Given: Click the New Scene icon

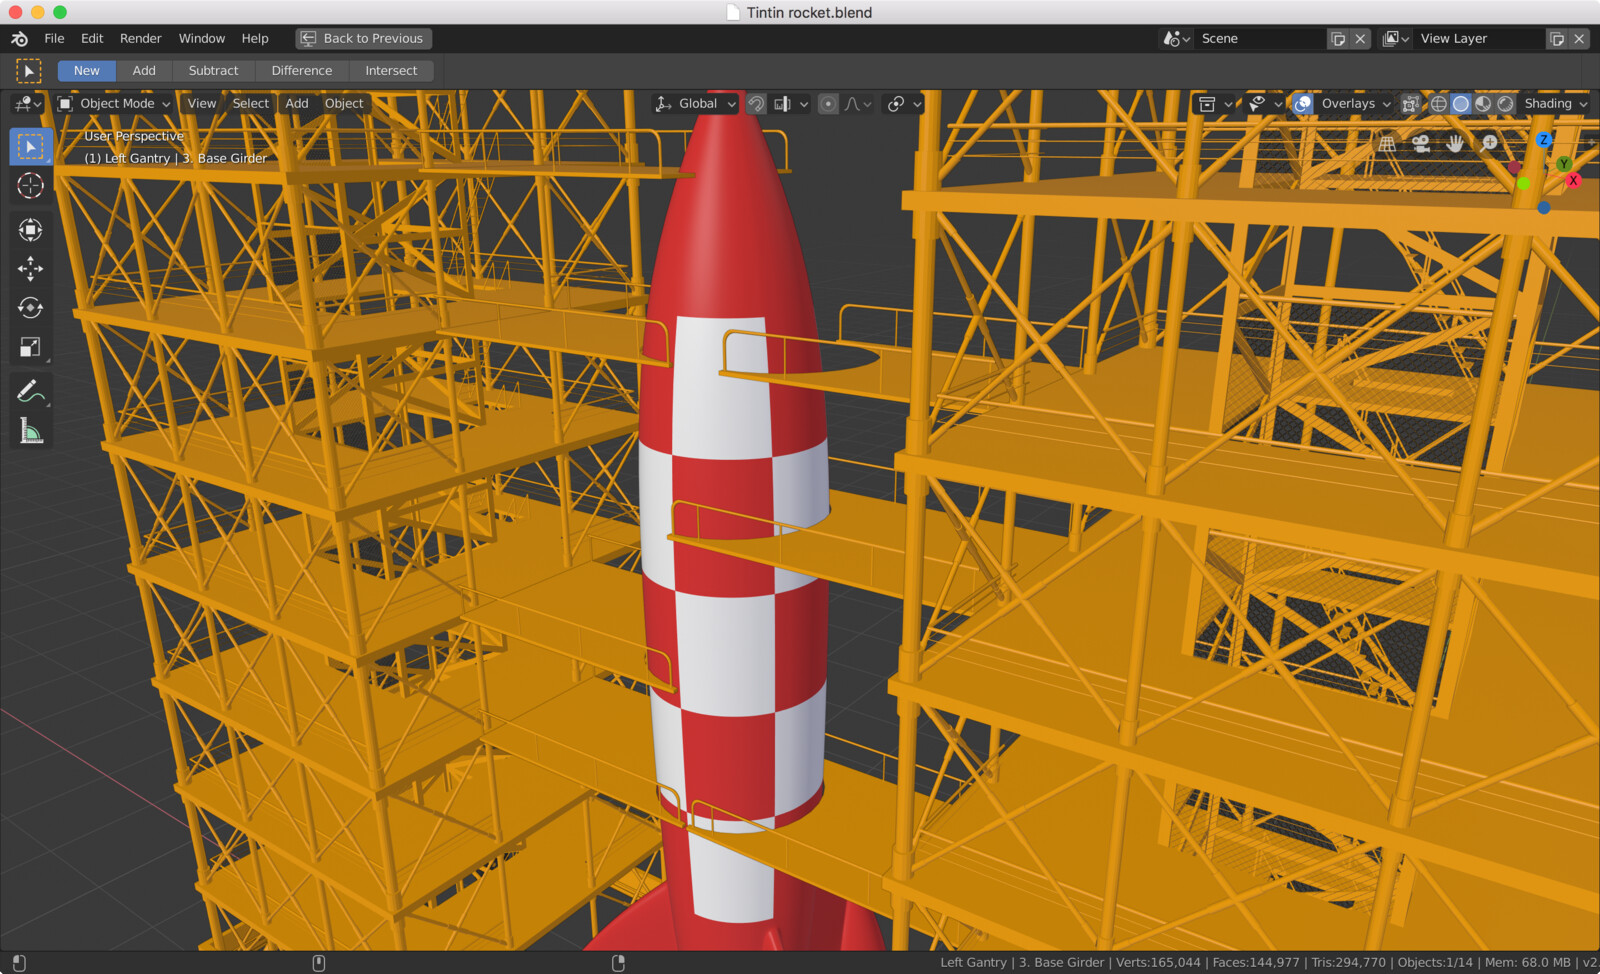Looking at the screenshot, I should coord(1338,38).
